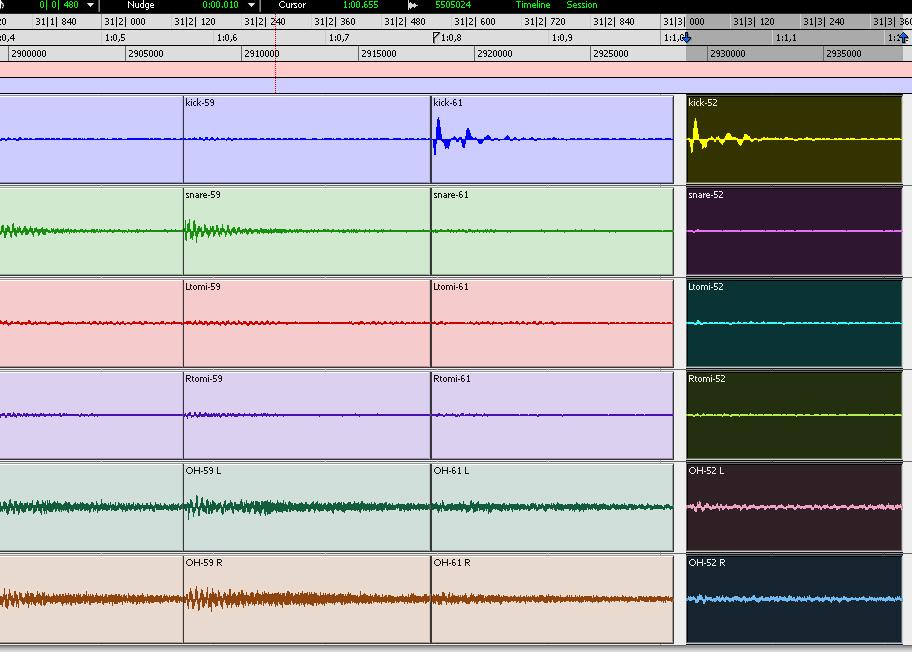912x652 pixels.
Task: Select the Ltomi-59 clip
Action: [x=307, y=323]
